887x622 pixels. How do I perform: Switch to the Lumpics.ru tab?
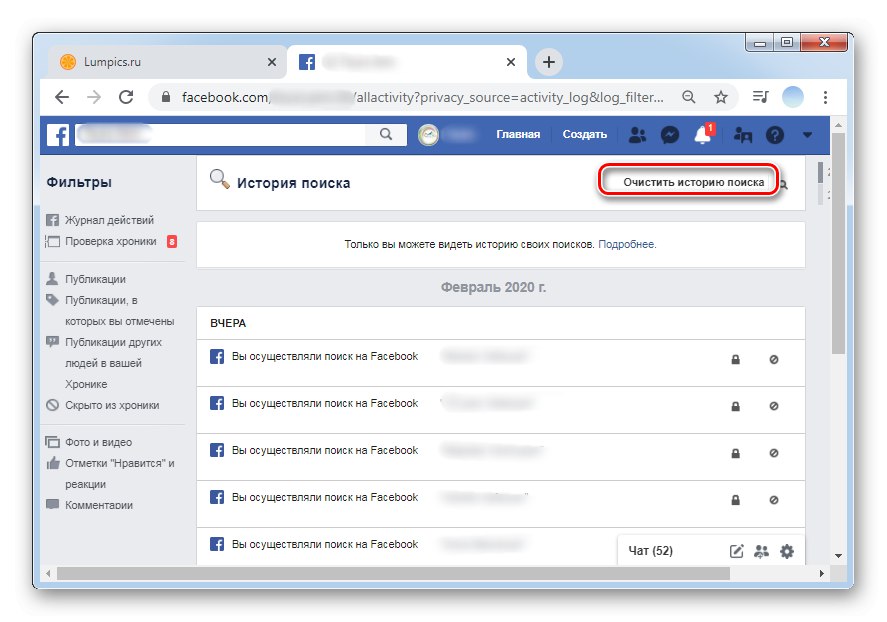pyautogui.click(x=167, y=62)
